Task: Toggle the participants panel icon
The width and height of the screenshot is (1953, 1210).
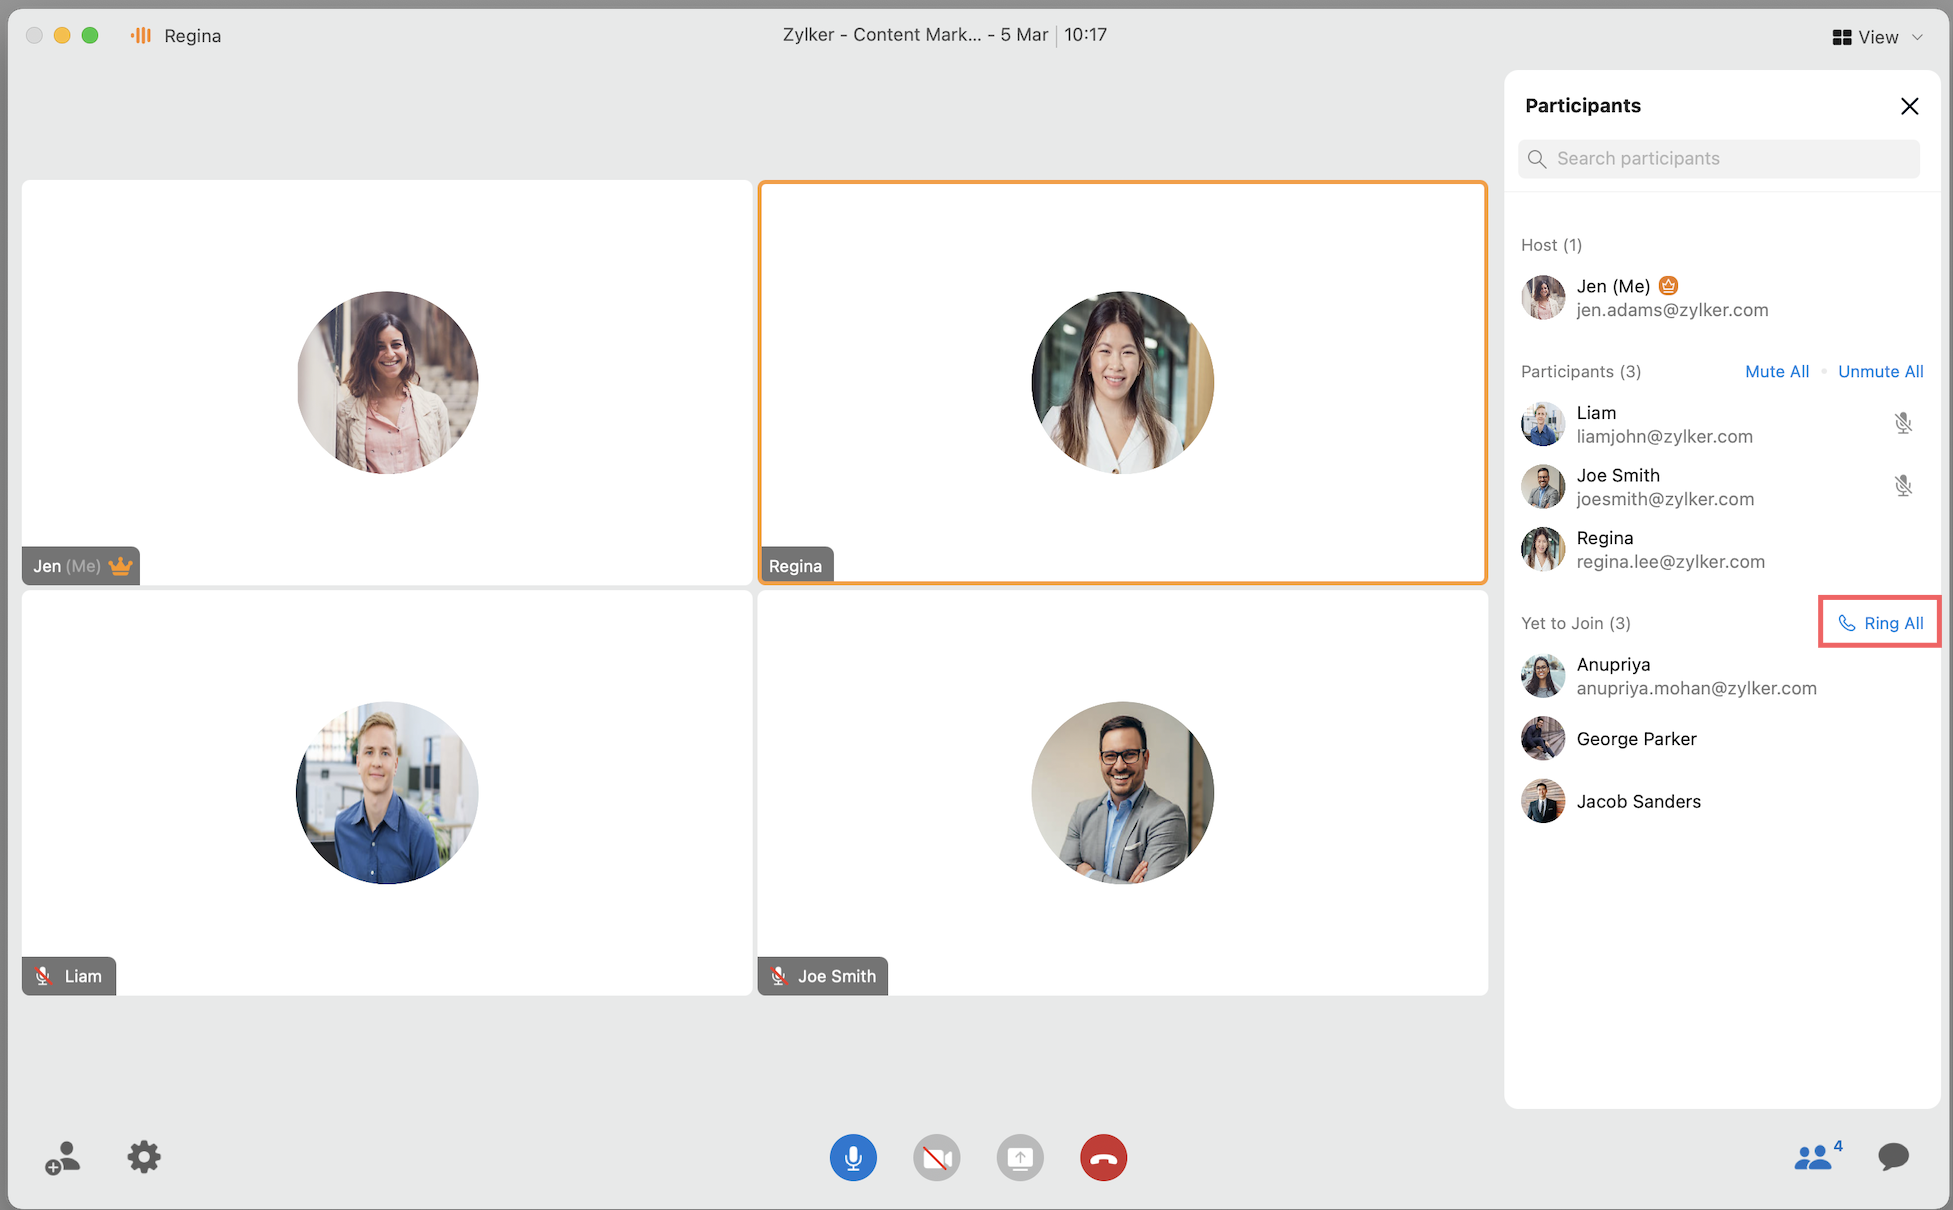Action: [1814, 1157]
